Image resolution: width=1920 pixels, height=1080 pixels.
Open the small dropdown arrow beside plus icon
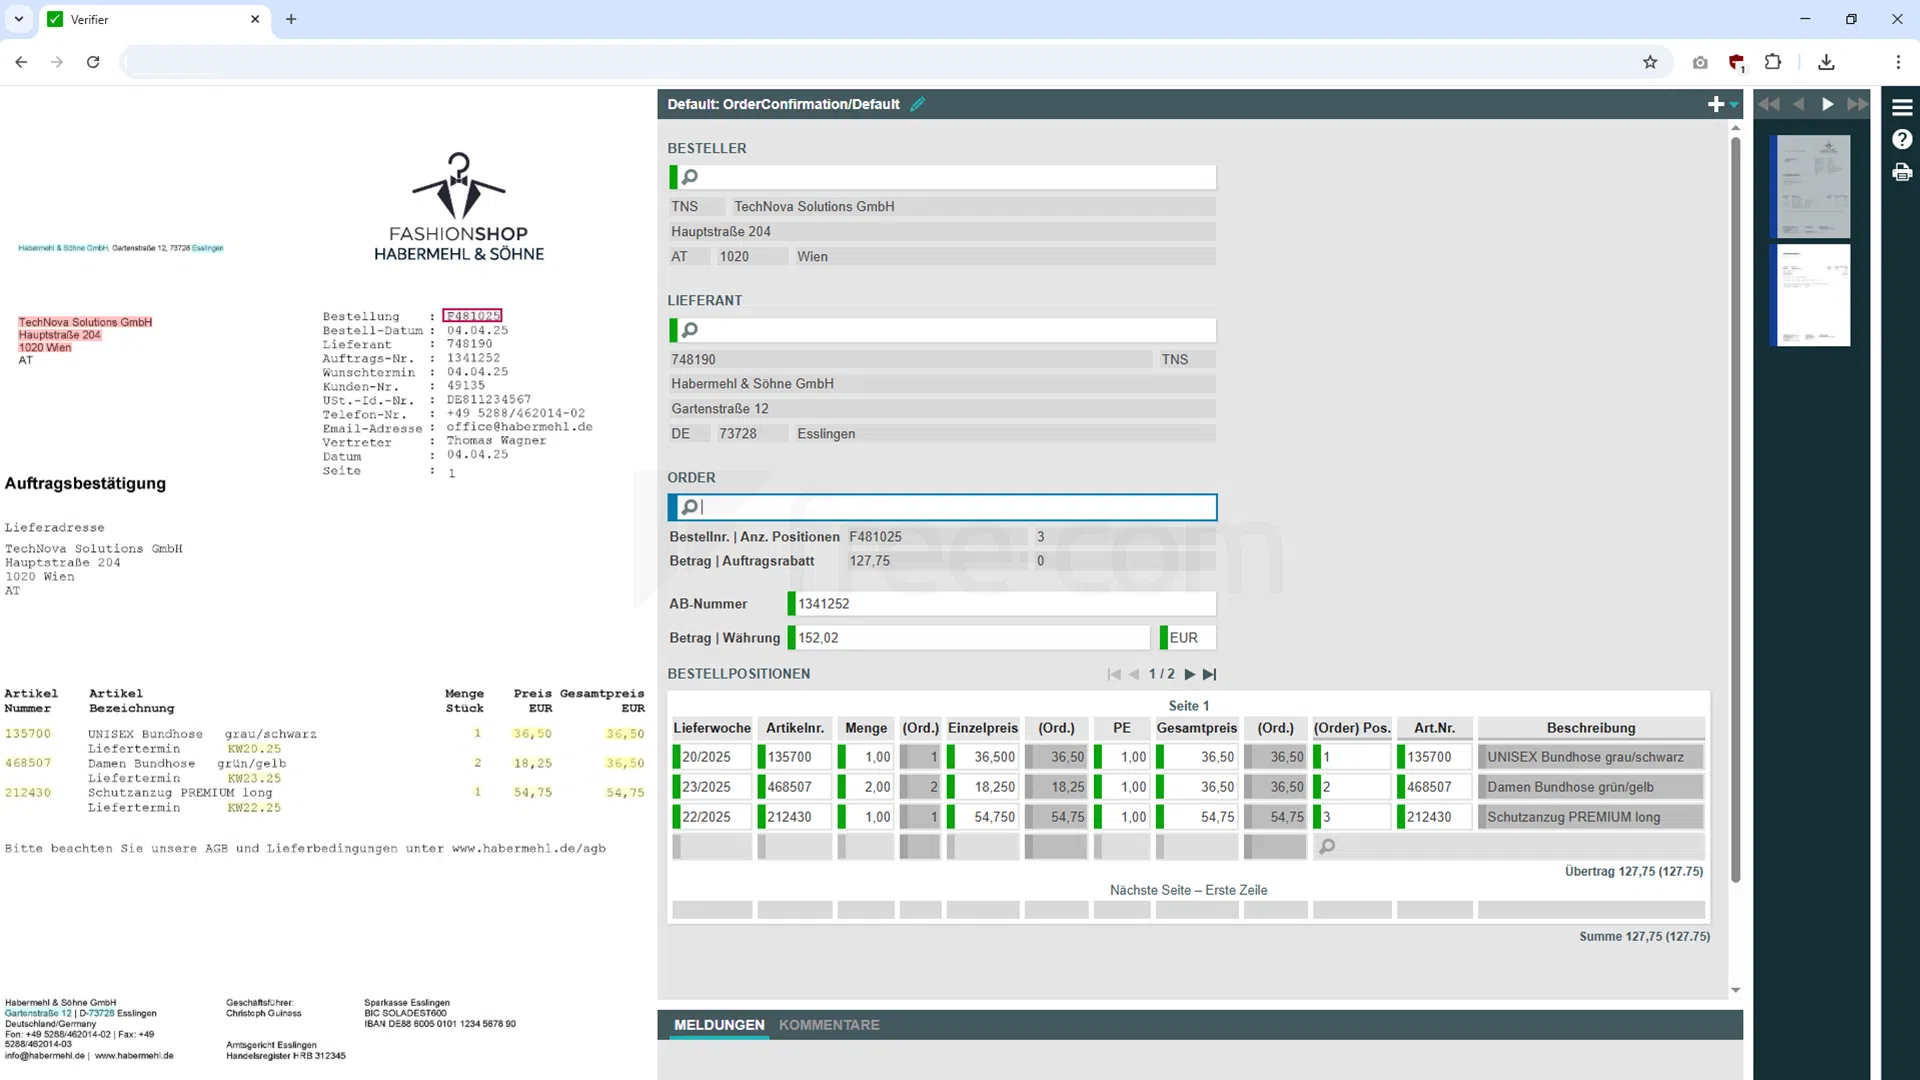point(1734,105)
